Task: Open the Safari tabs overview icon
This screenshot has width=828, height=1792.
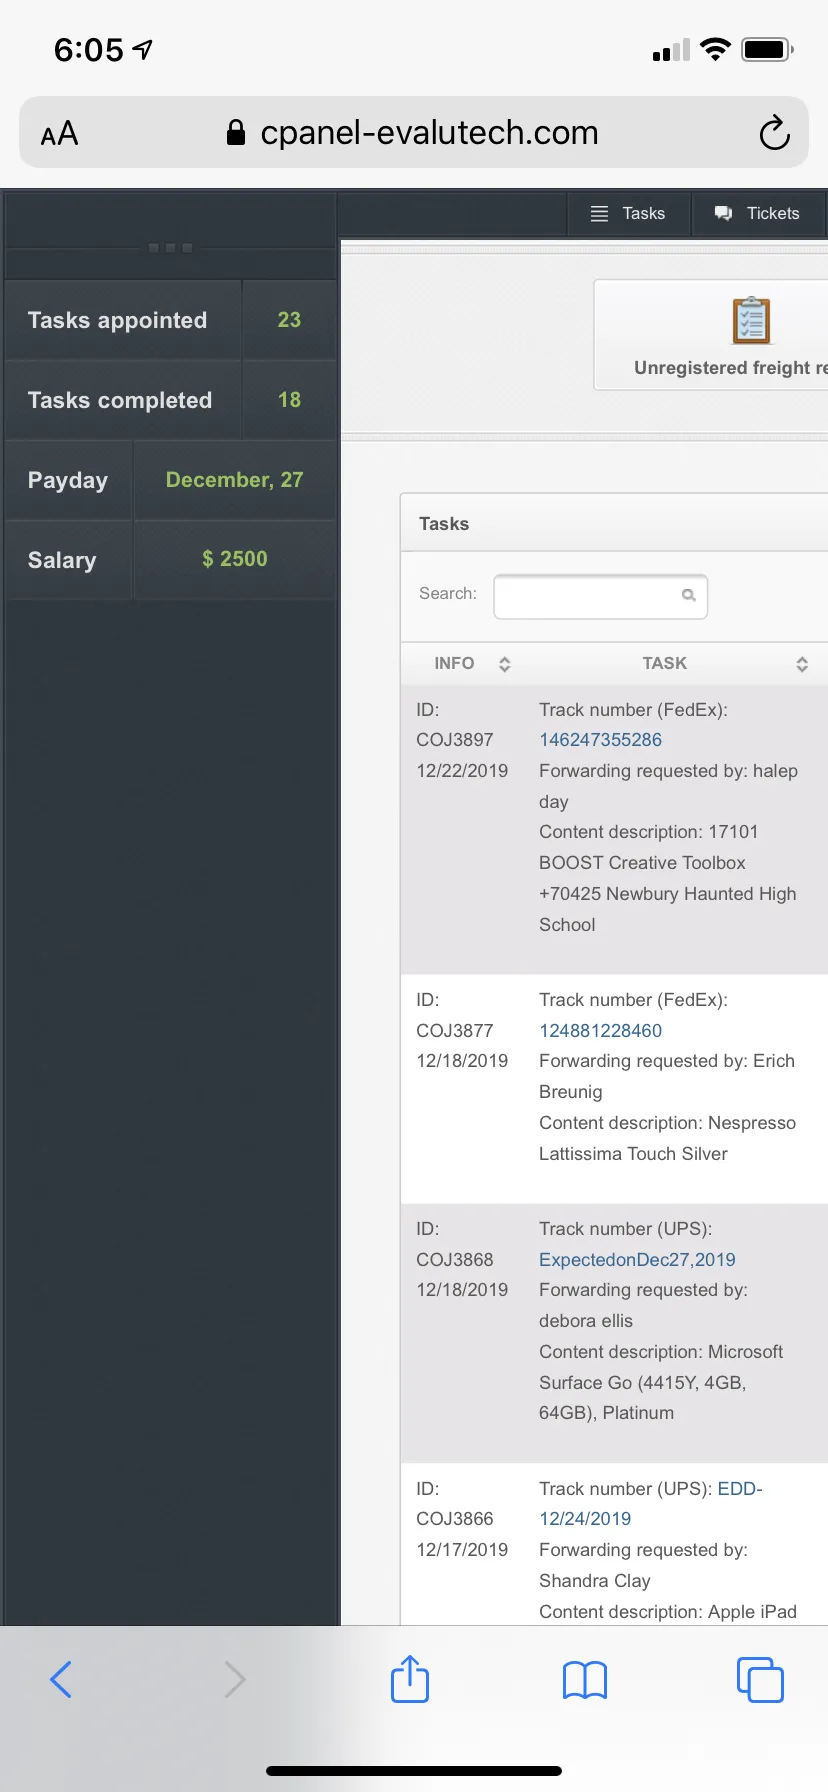Action: [x=760, y=1679]
